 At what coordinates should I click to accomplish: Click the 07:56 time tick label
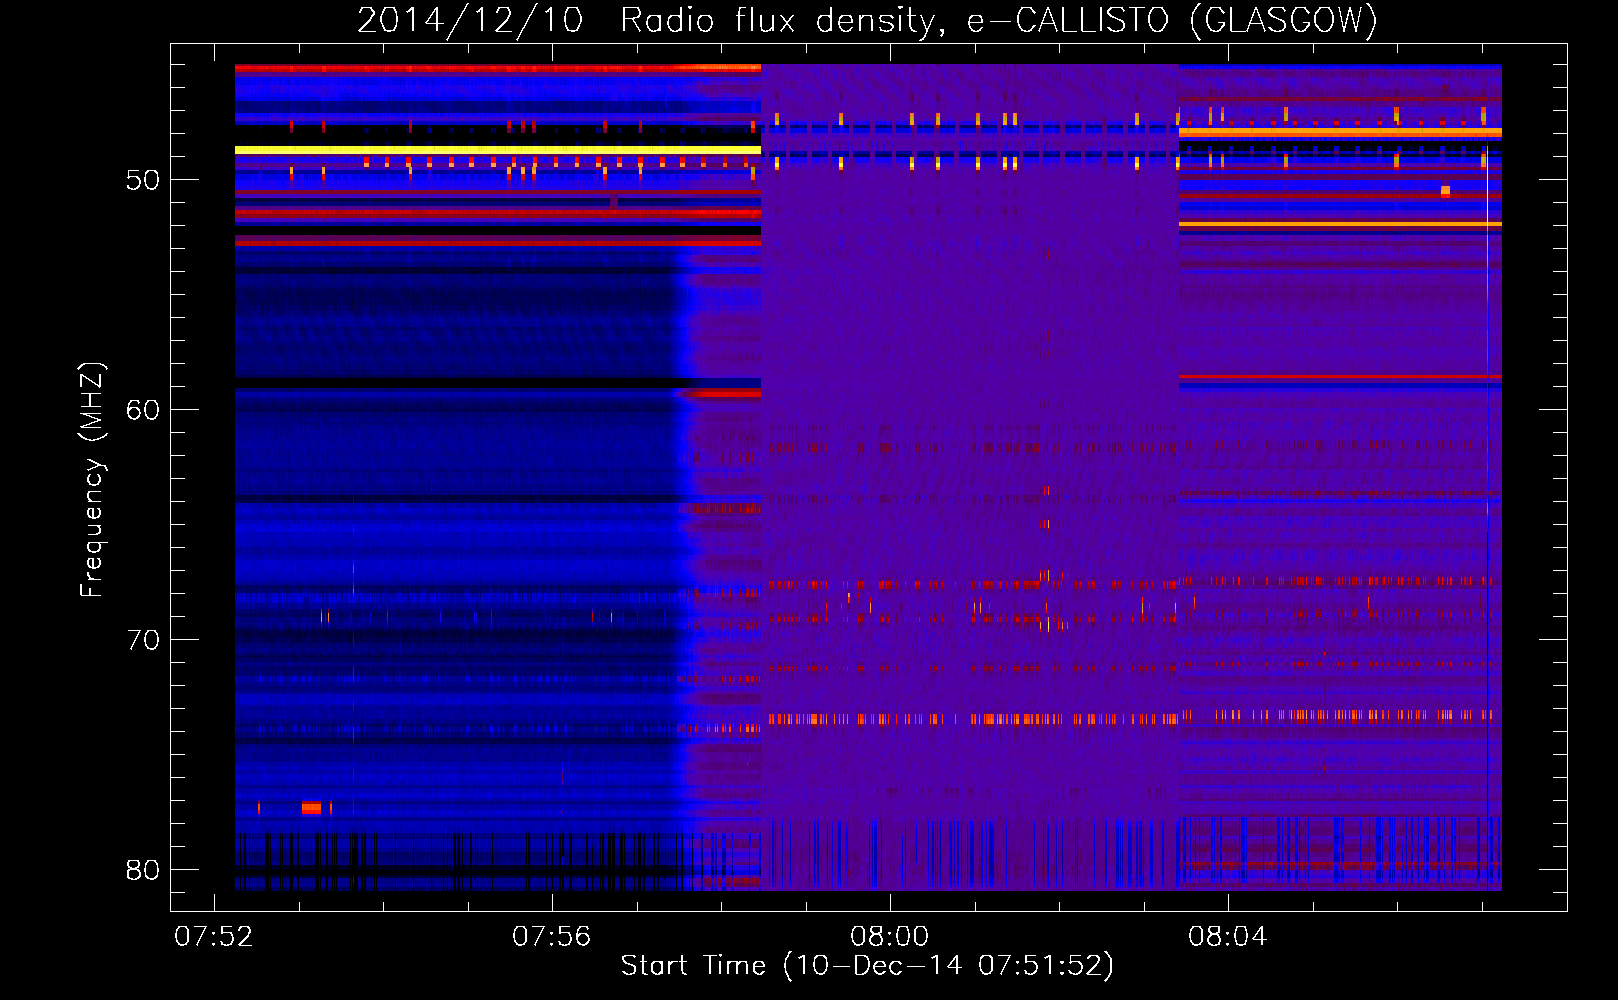pyautogui.click(x=552, y=937)
